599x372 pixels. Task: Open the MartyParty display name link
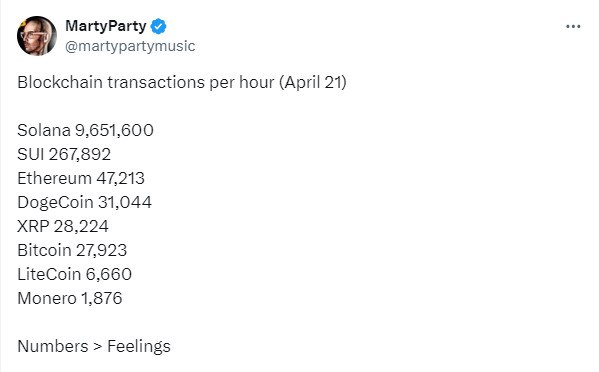[106, 26]
